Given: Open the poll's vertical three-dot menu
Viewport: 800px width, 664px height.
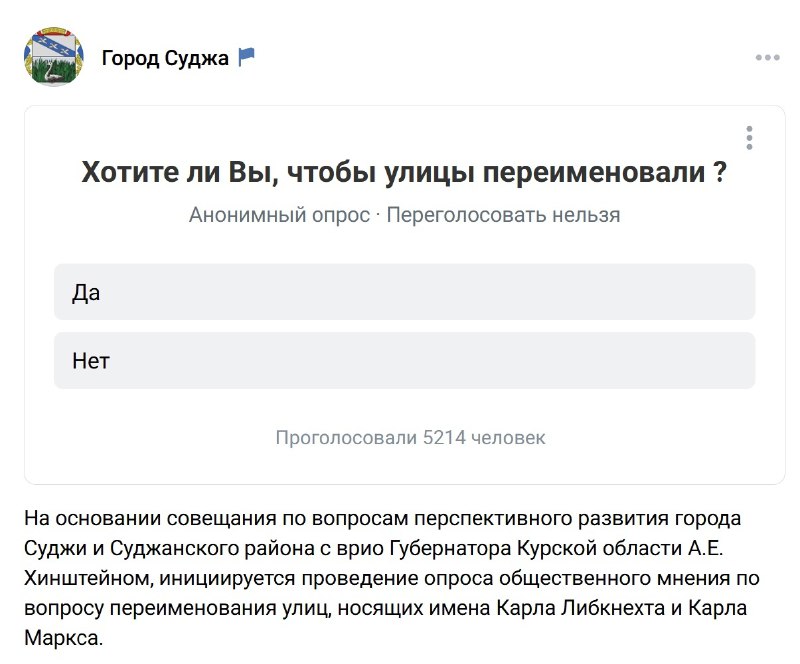Looking at the screenshot, I should coord(749,138).
